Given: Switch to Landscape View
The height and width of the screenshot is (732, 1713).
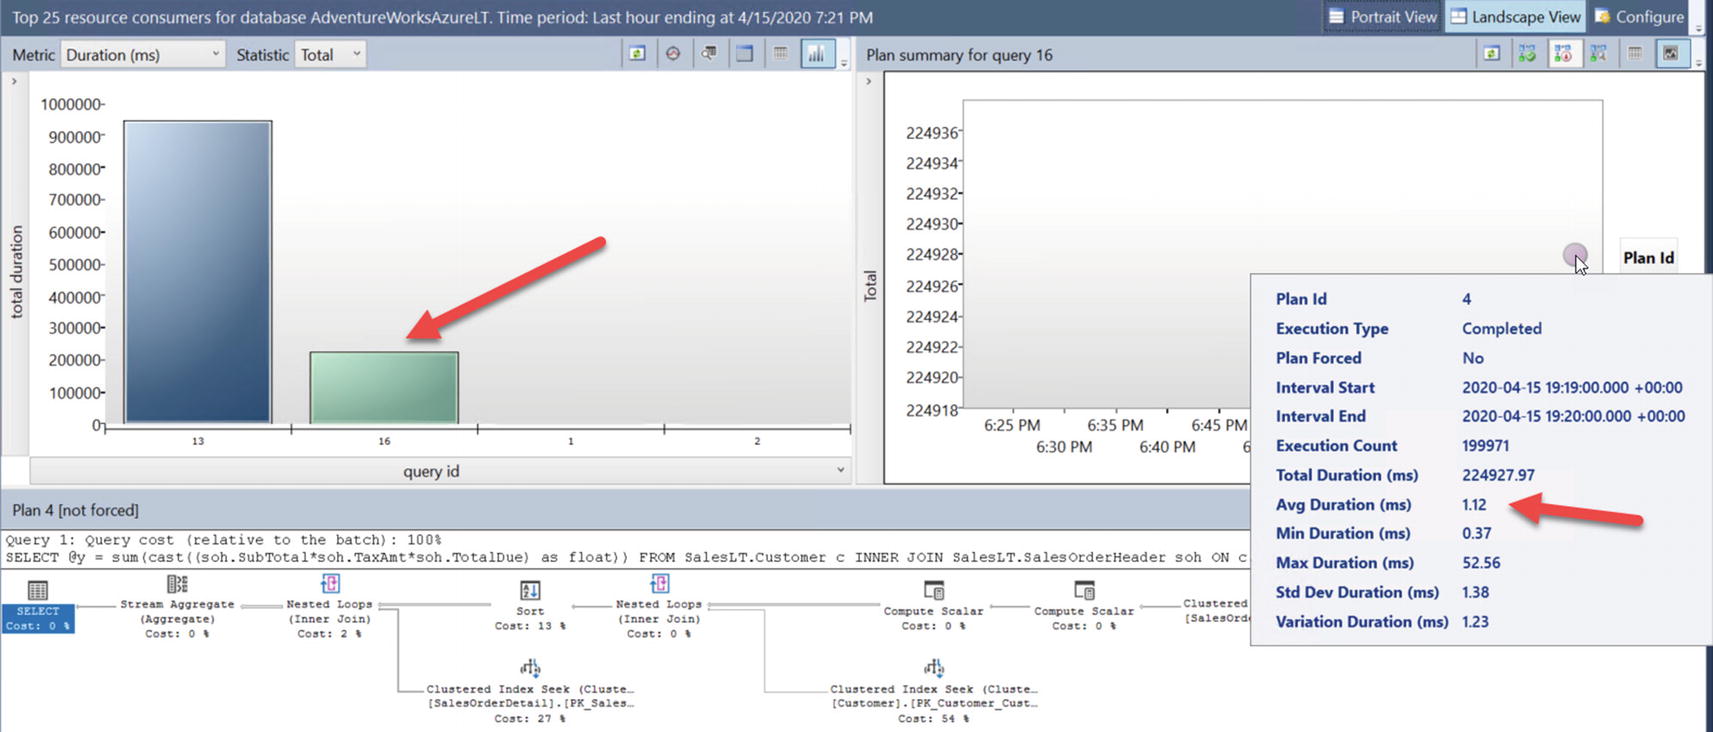Looking at the screenshot, I should 1516,17.
